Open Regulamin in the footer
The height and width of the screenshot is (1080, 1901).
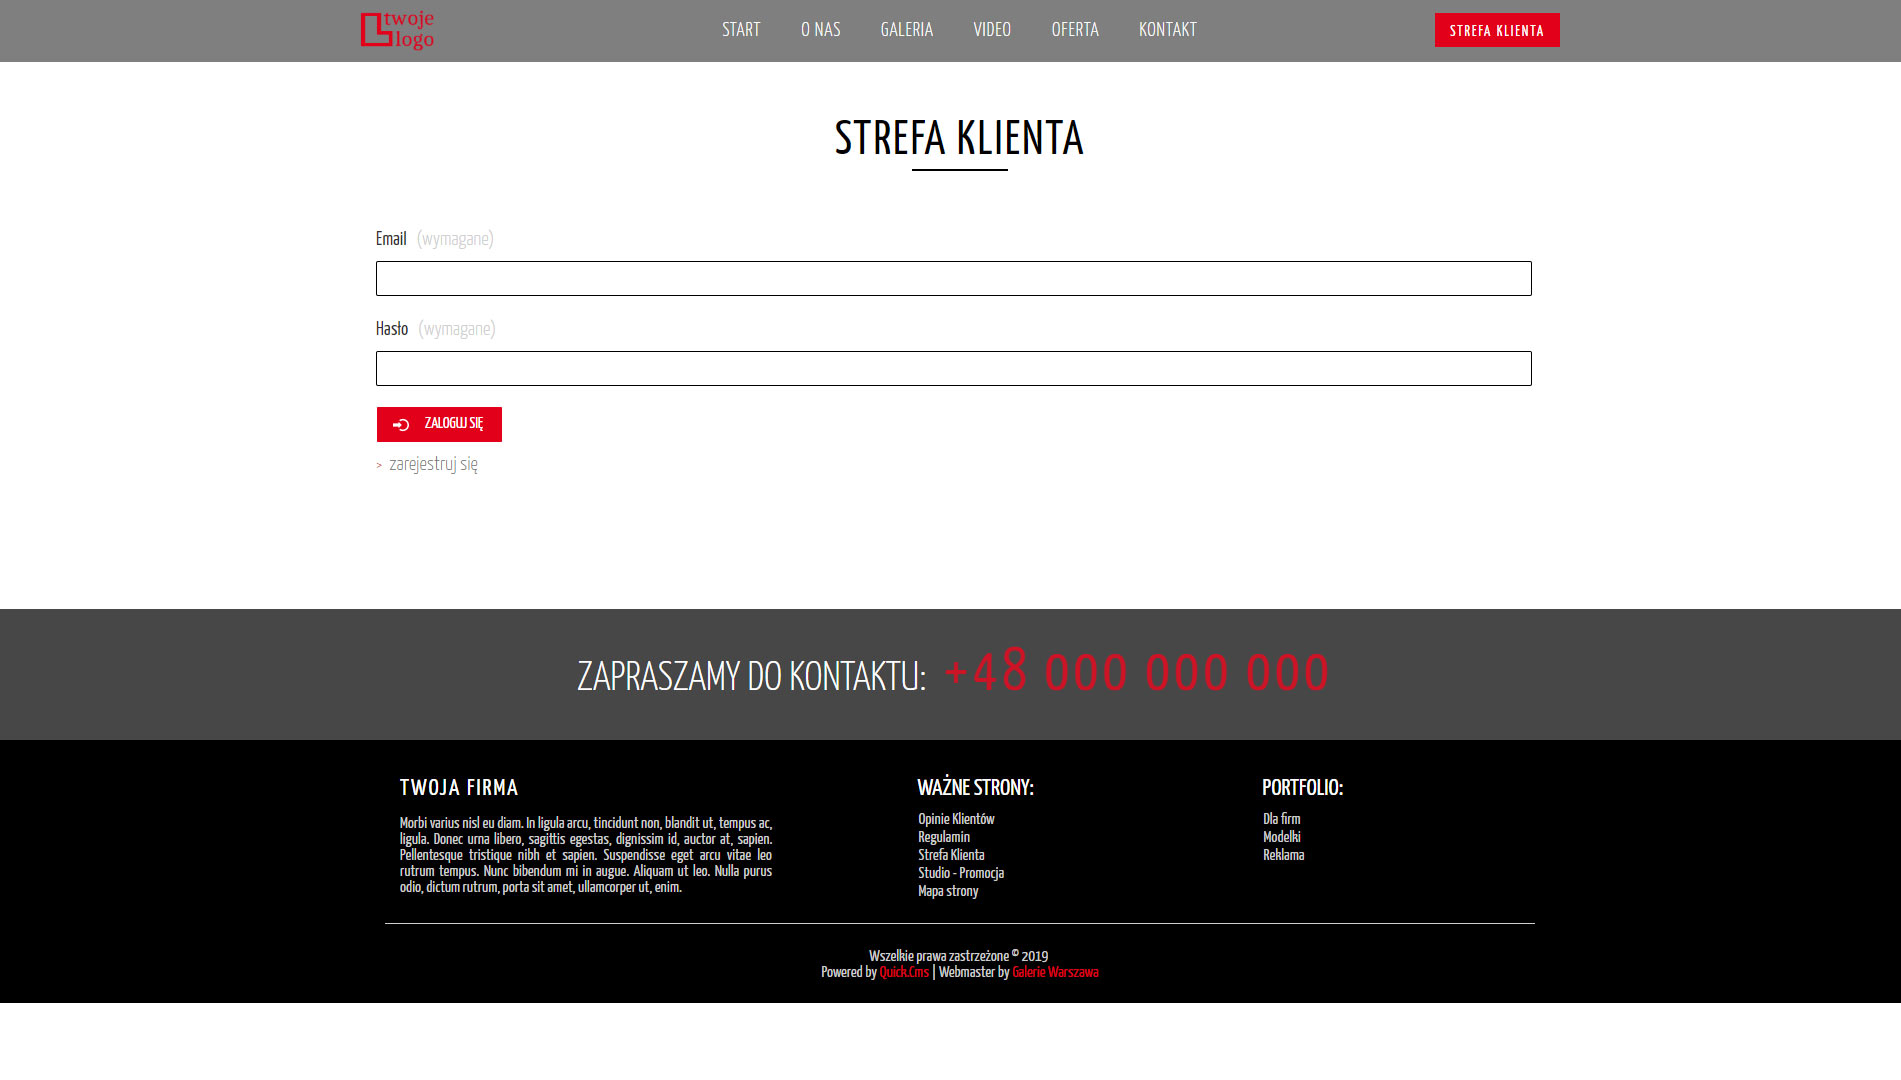point(943,837)
